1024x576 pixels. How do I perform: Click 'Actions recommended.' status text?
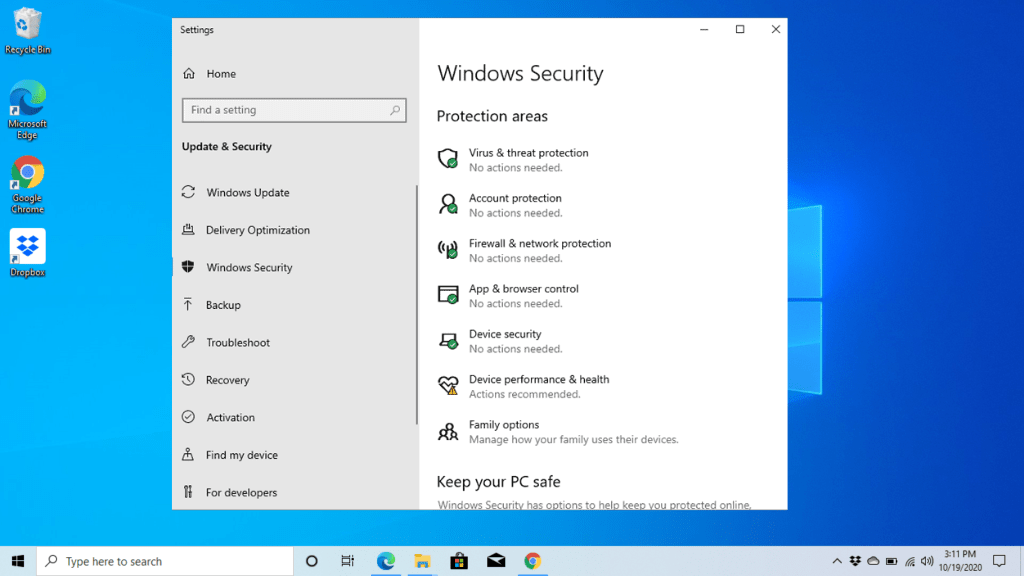coord(524,394)
